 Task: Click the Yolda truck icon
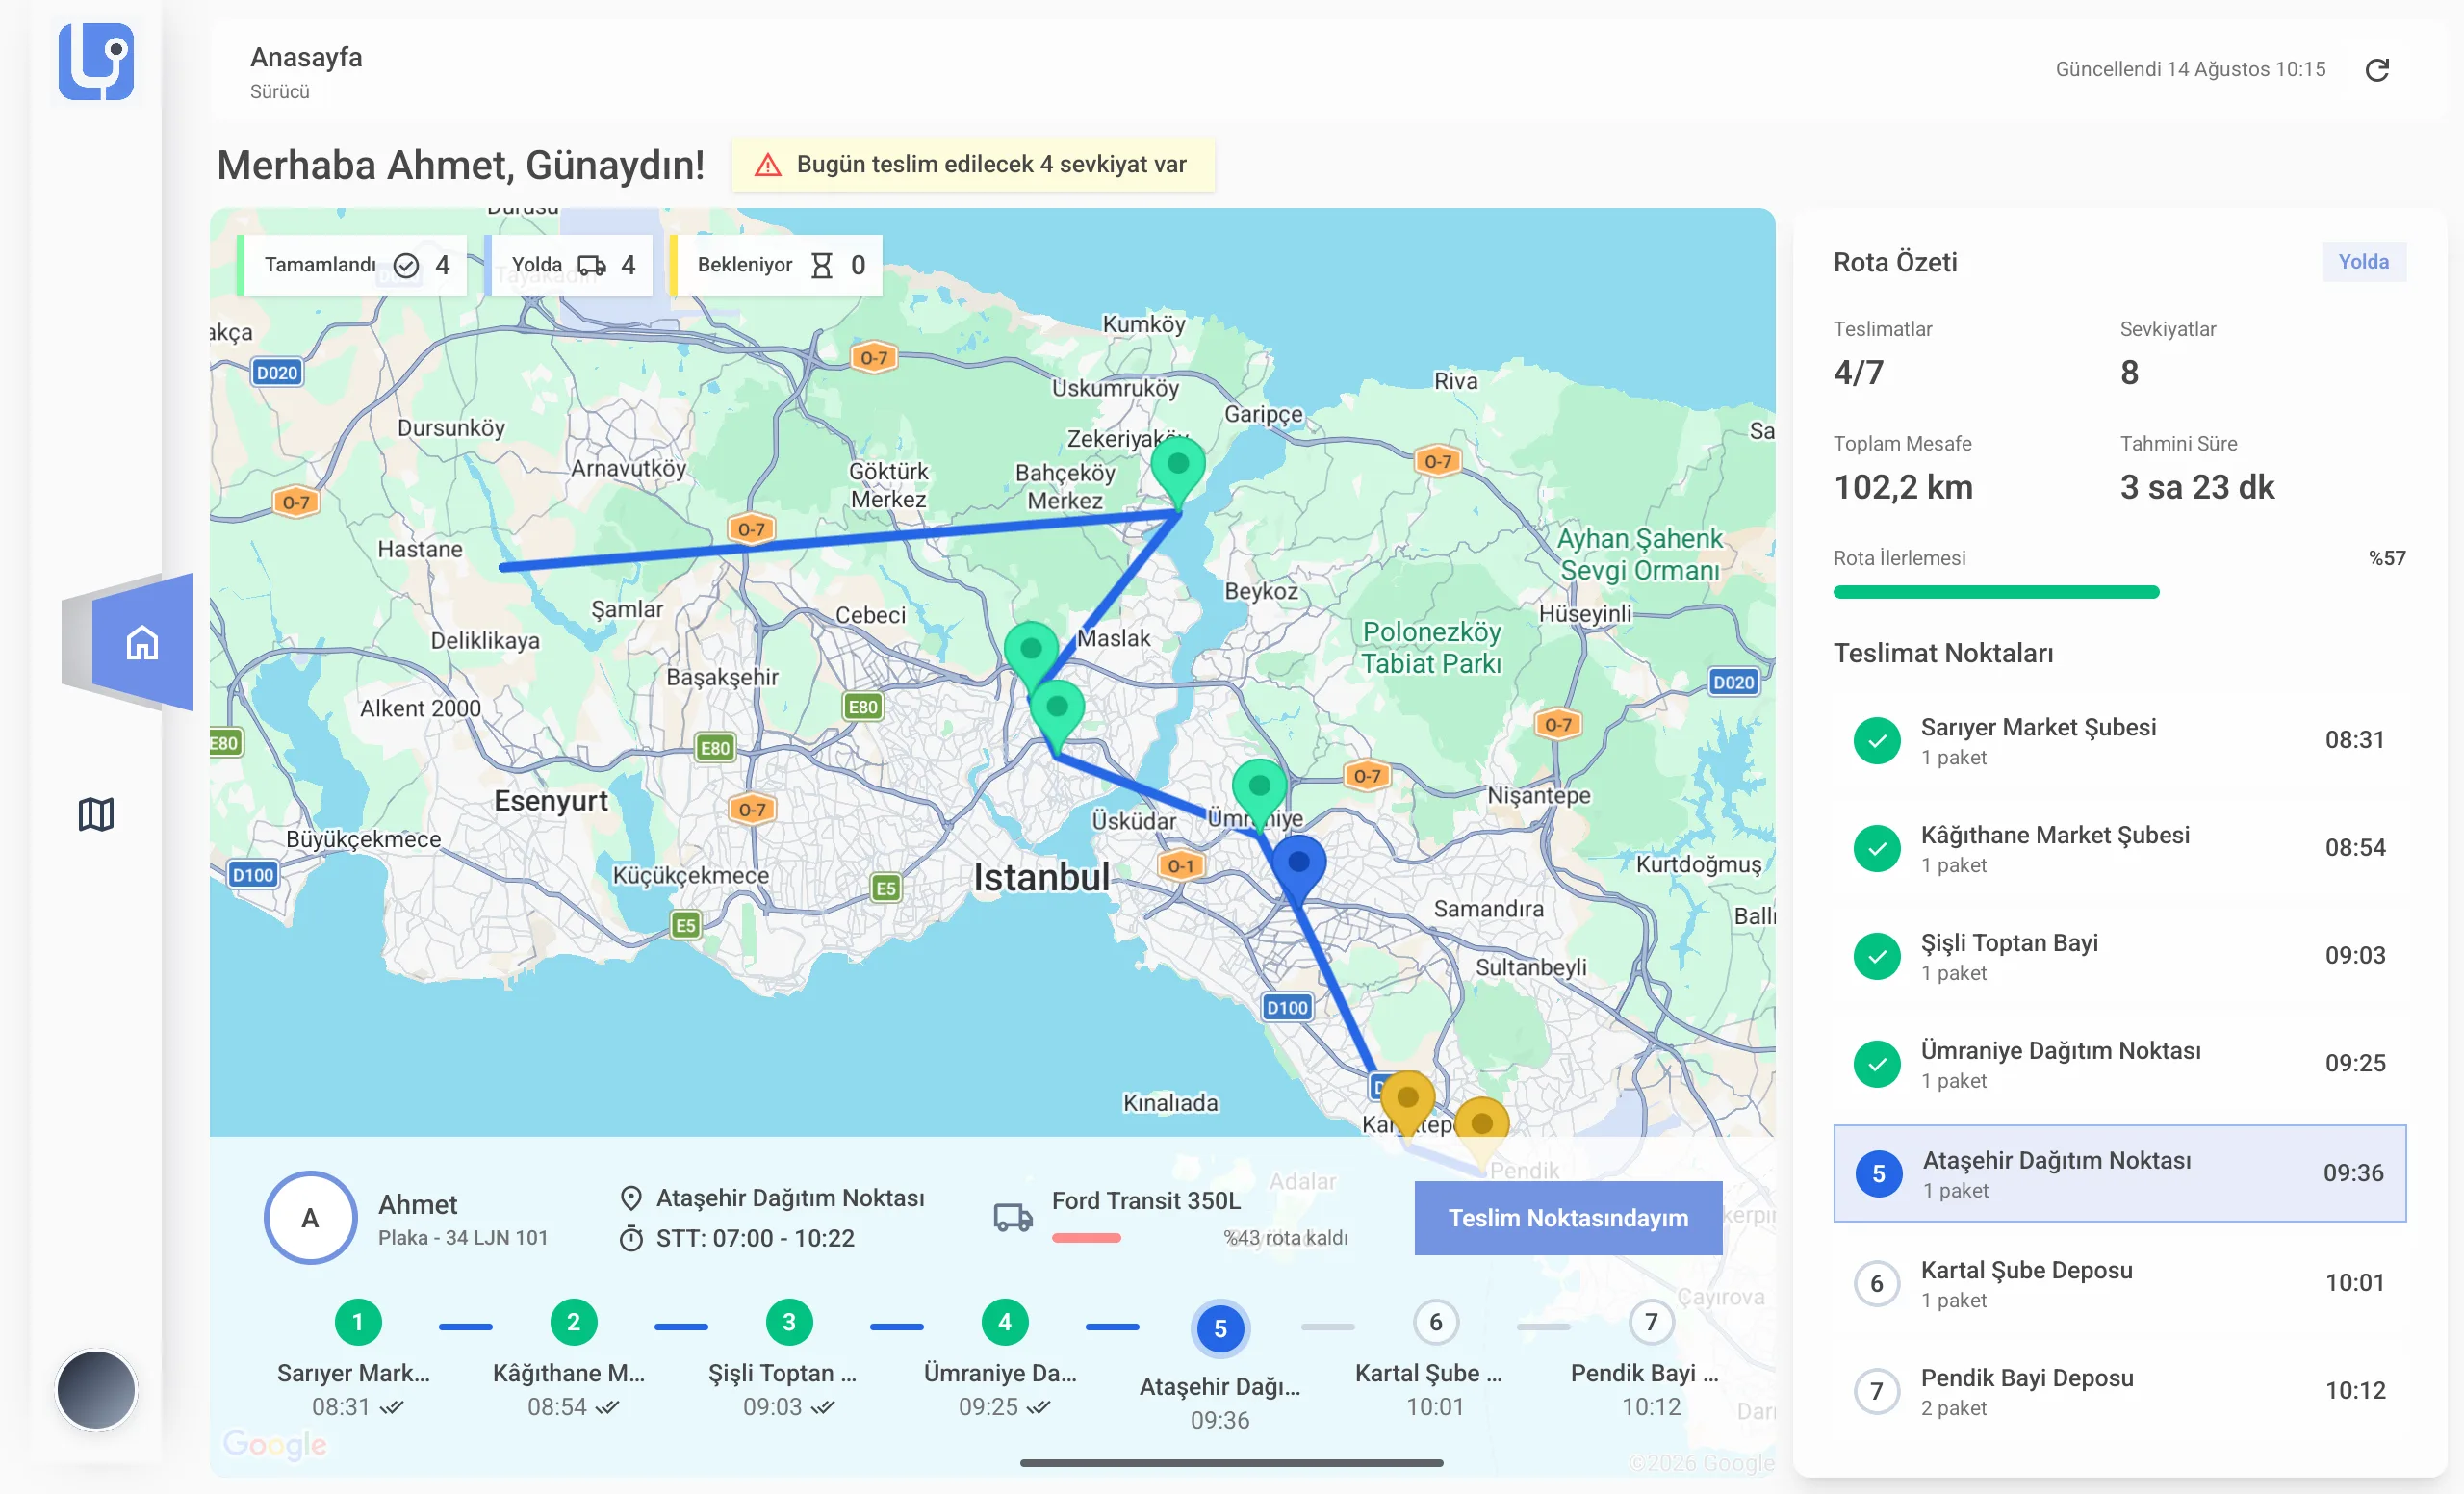pos(592,265)
